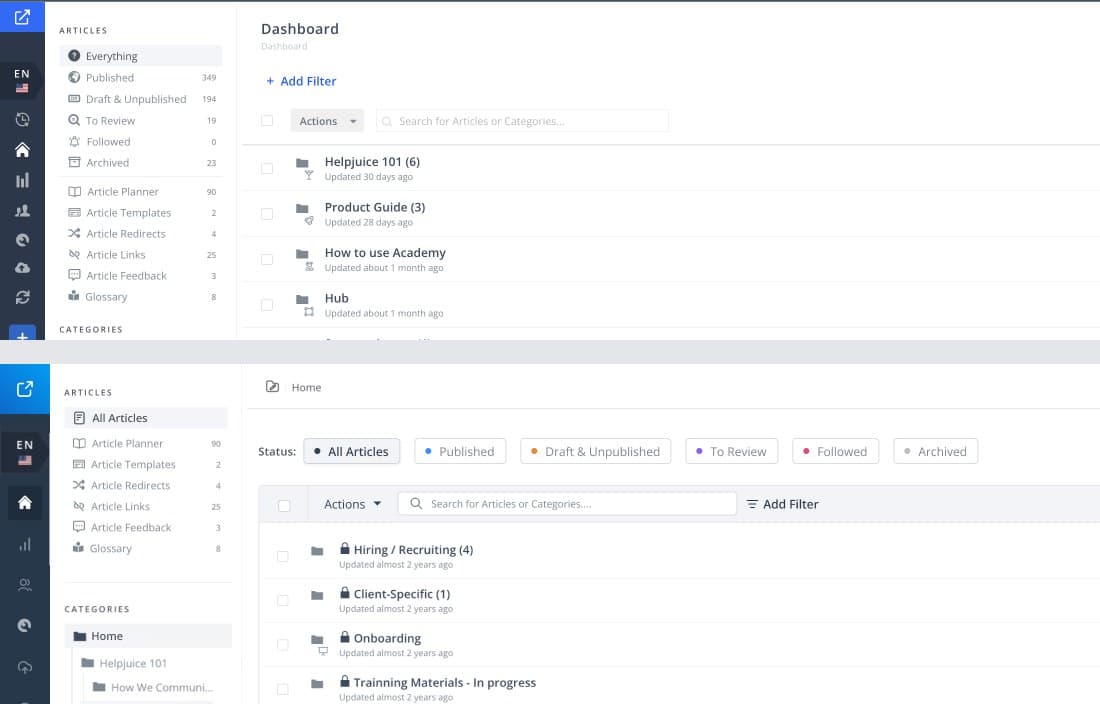
Task: Click the blue + Add Filter link
Action: tap(301, 81)
